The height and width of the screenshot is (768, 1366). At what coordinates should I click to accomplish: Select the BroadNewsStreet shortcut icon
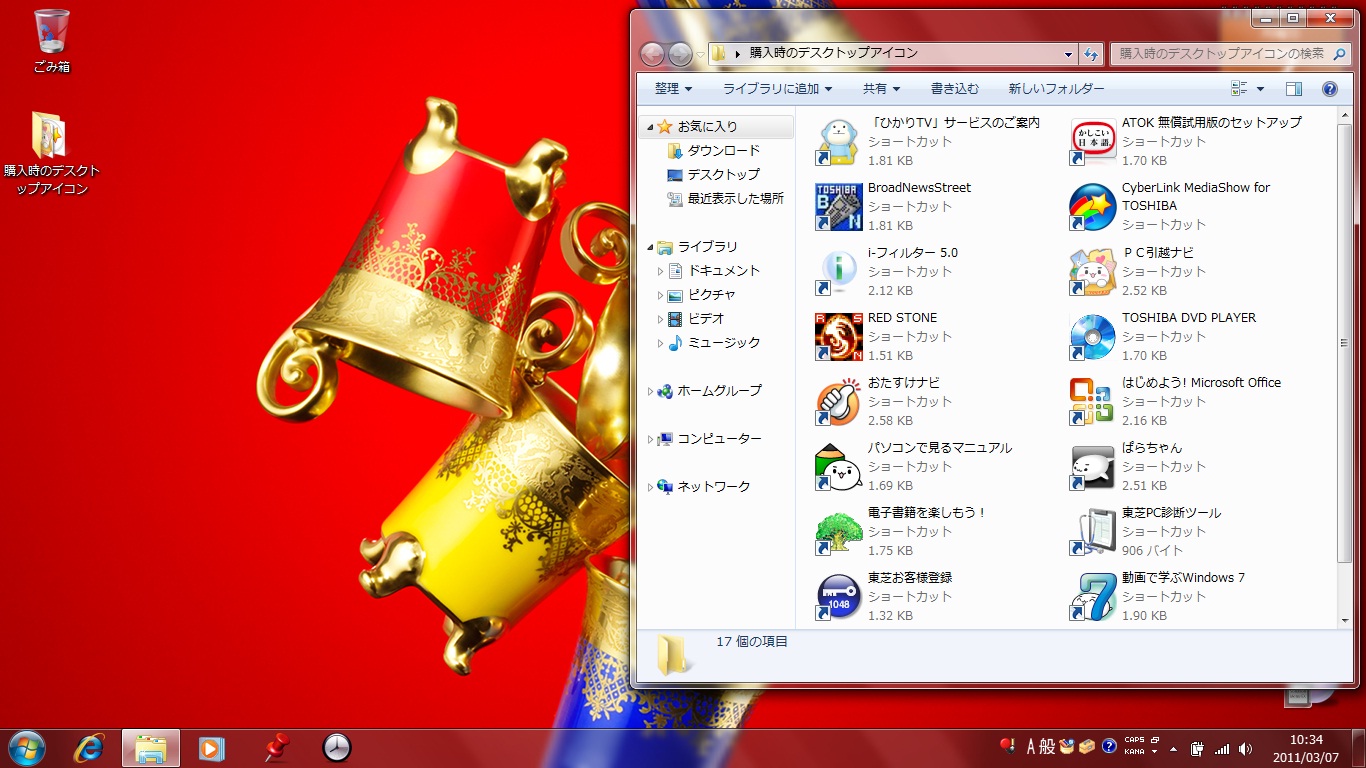[x=838, y=206]
